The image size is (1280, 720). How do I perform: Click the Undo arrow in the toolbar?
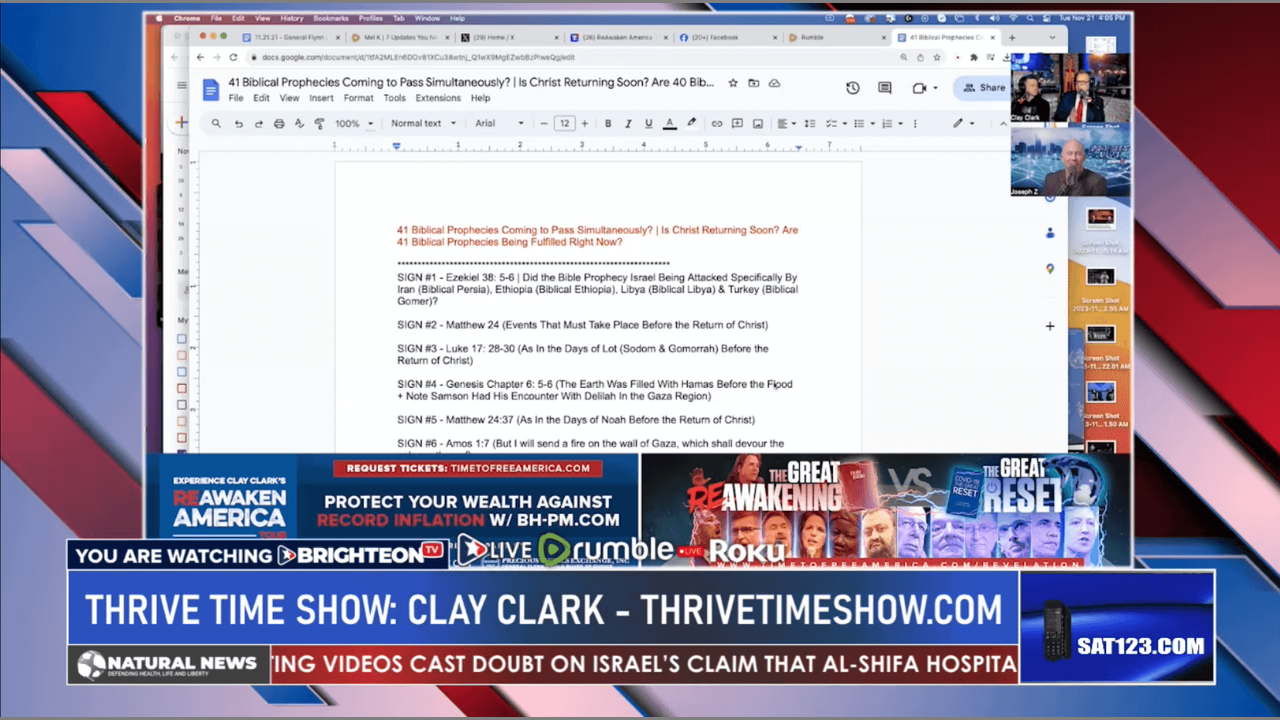(238, 124)
